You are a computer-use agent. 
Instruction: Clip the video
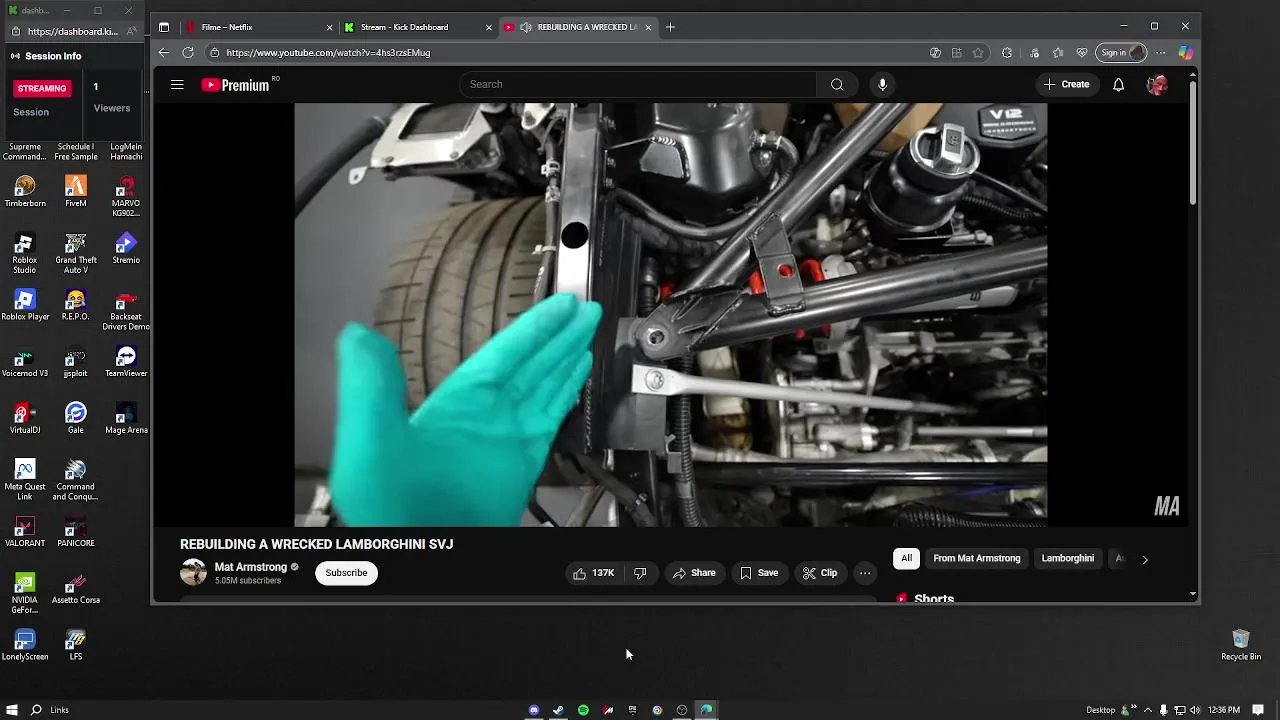(819, 573)
